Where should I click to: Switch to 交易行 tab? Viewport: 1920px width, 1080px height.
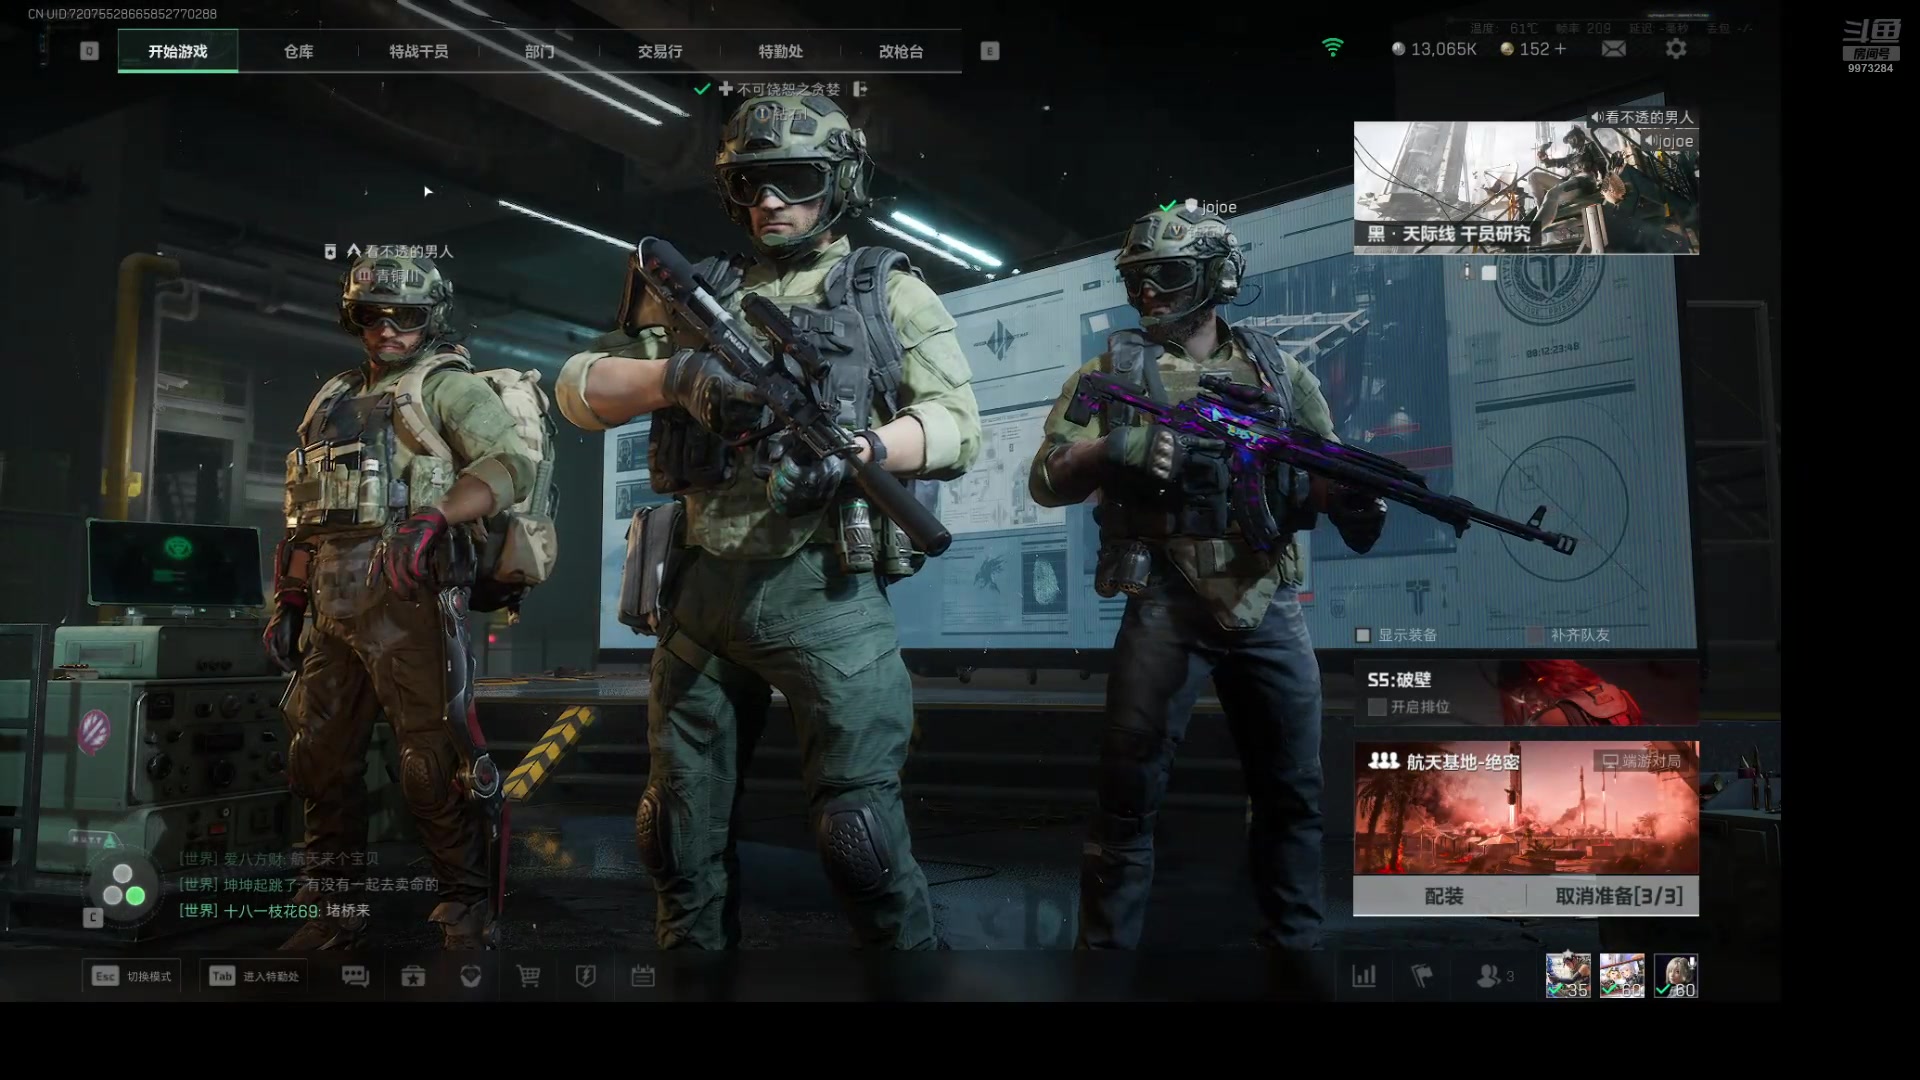660,51
